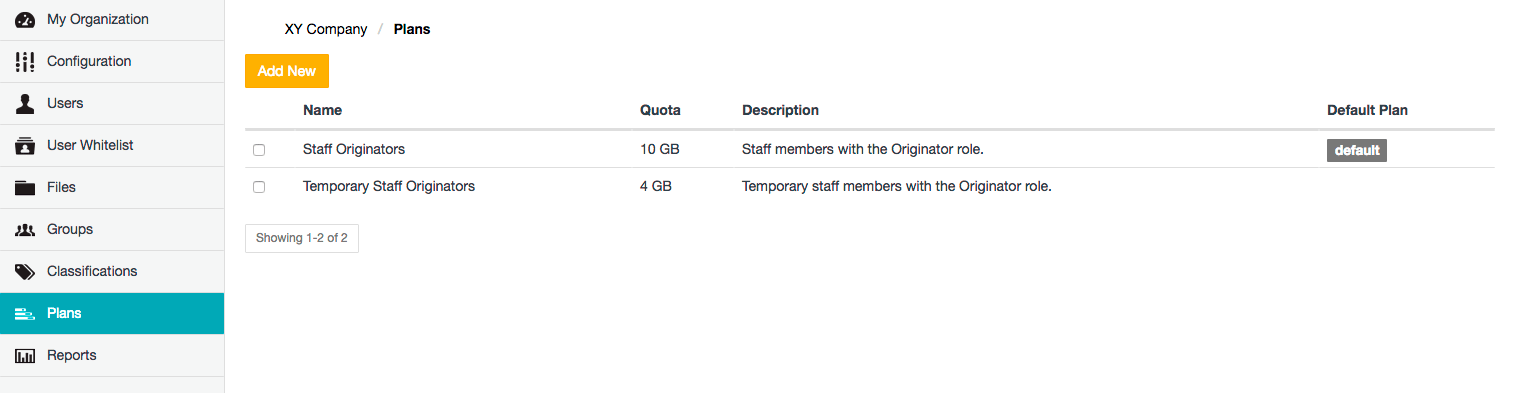Viewport: 1515px width, 393px height.
Task: Open the Temporary Staff Originators plan
Action: (389, 186)
